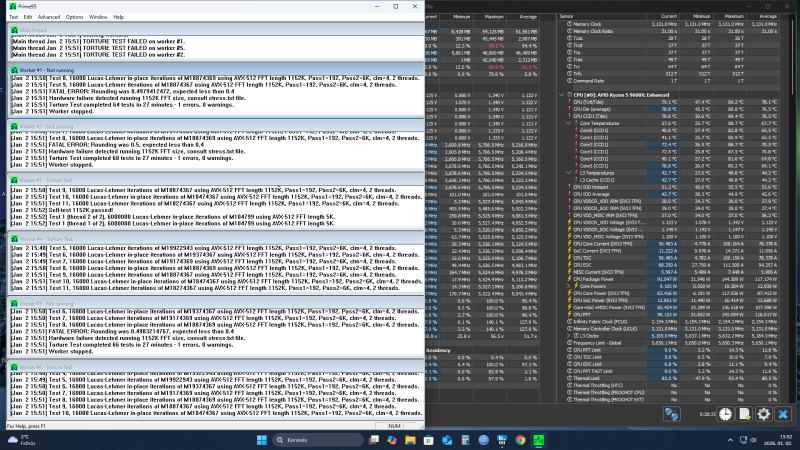This screenshot has width=800, height=450.
Task: Open the Edit menu in Prime95
Action: pyautogui.click(x=28, y=17)
